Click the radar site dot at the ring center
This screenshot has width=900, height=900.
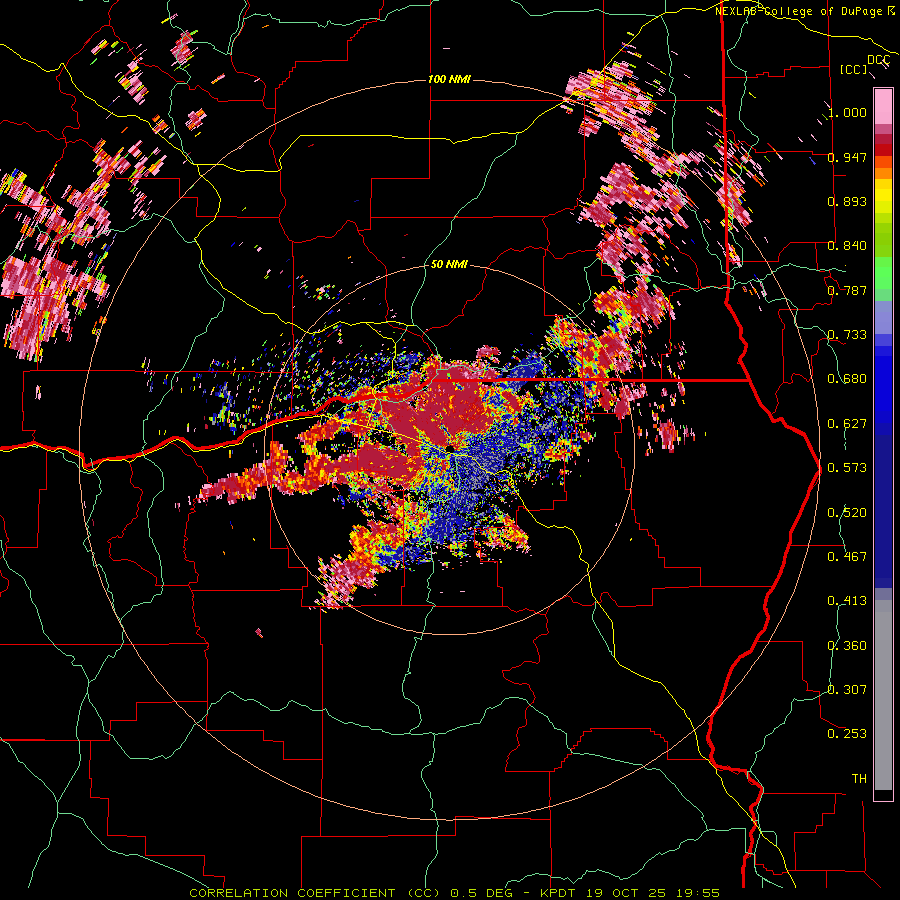449,448
